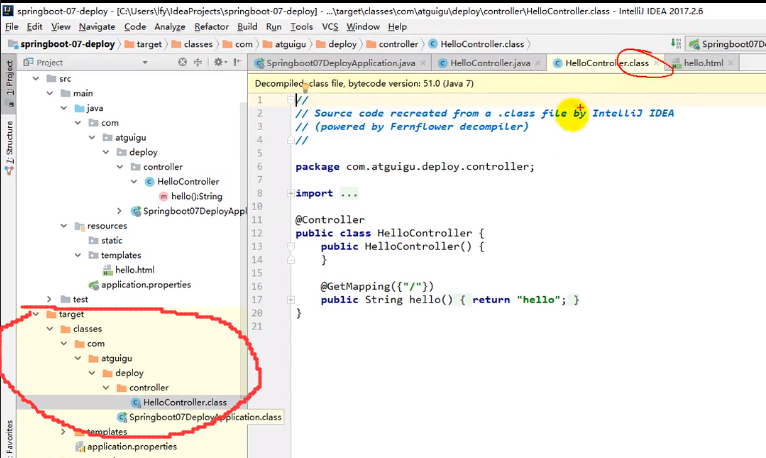Open the Help menu
Image resolution: width=766 pixels, height=458 pixels.
(397, 27)
